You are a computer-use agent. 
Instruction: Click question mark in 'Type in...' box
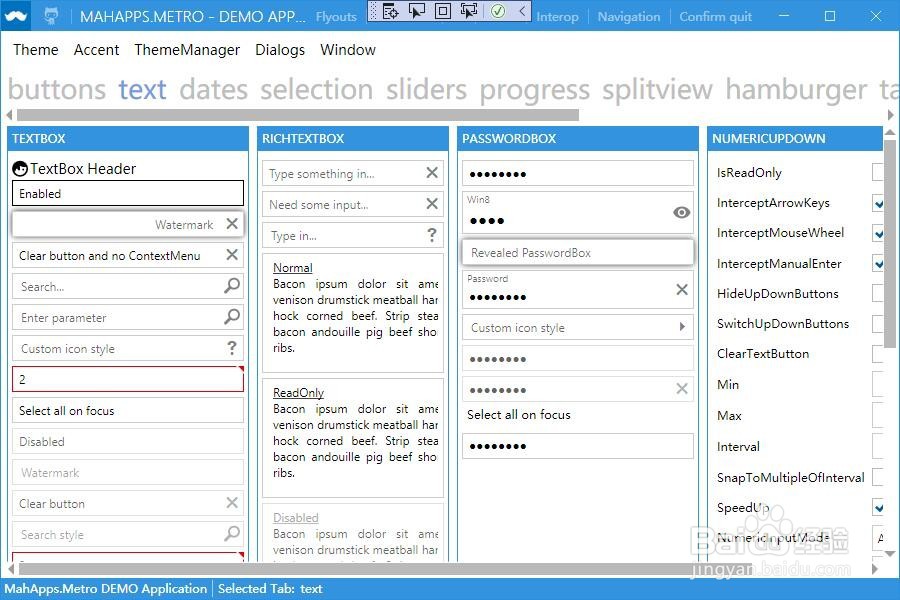pos(432,234)
